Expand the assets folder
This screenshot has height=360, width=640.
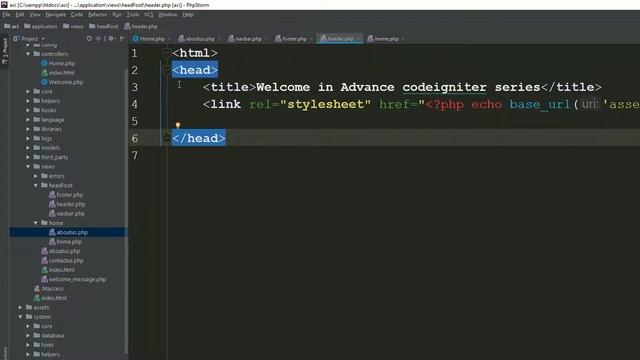click(20, 307)
